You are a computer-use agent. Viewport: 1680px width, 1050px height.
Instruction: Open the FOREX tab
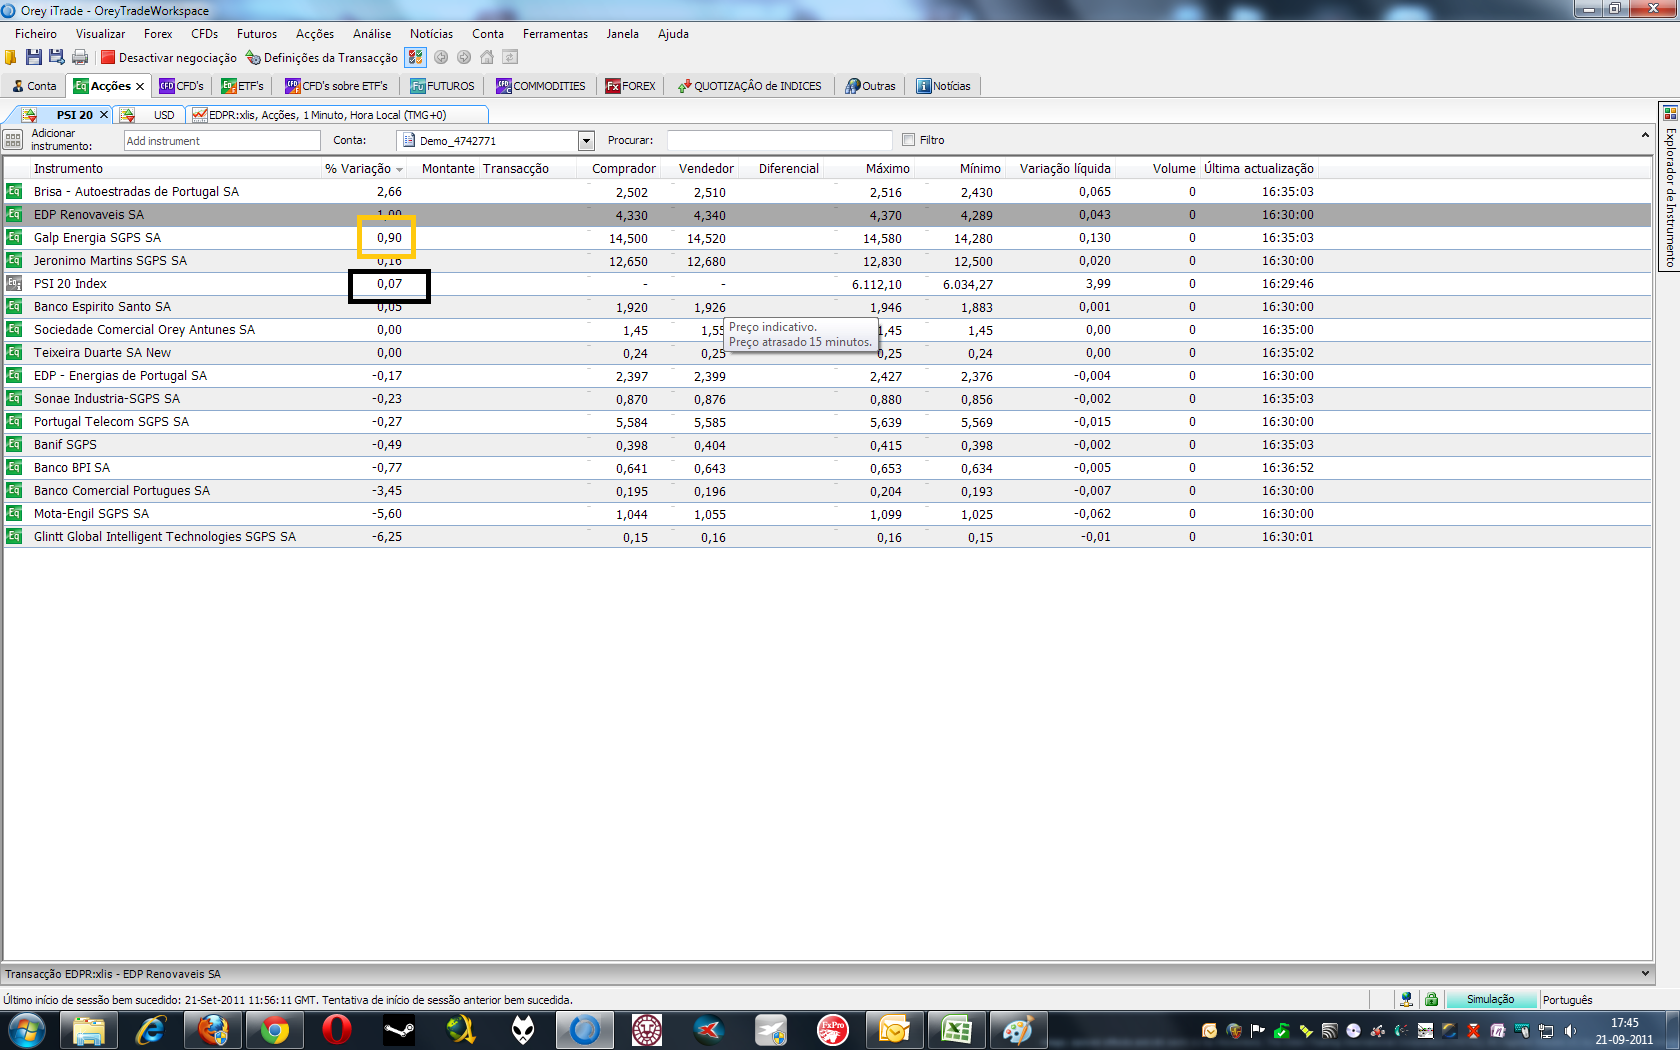click(x=630, y=86)
